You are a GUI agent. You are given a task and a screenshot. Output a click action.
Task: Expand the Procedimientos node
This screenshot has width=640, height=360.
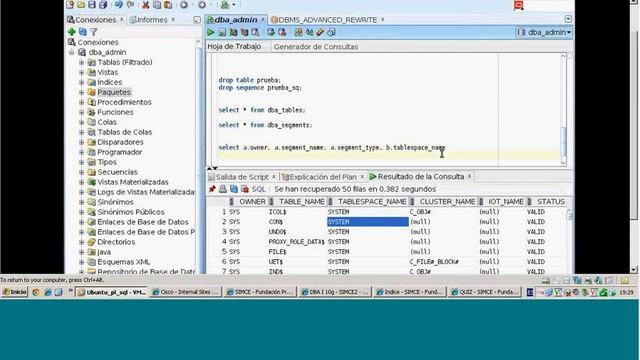point(82,102)
